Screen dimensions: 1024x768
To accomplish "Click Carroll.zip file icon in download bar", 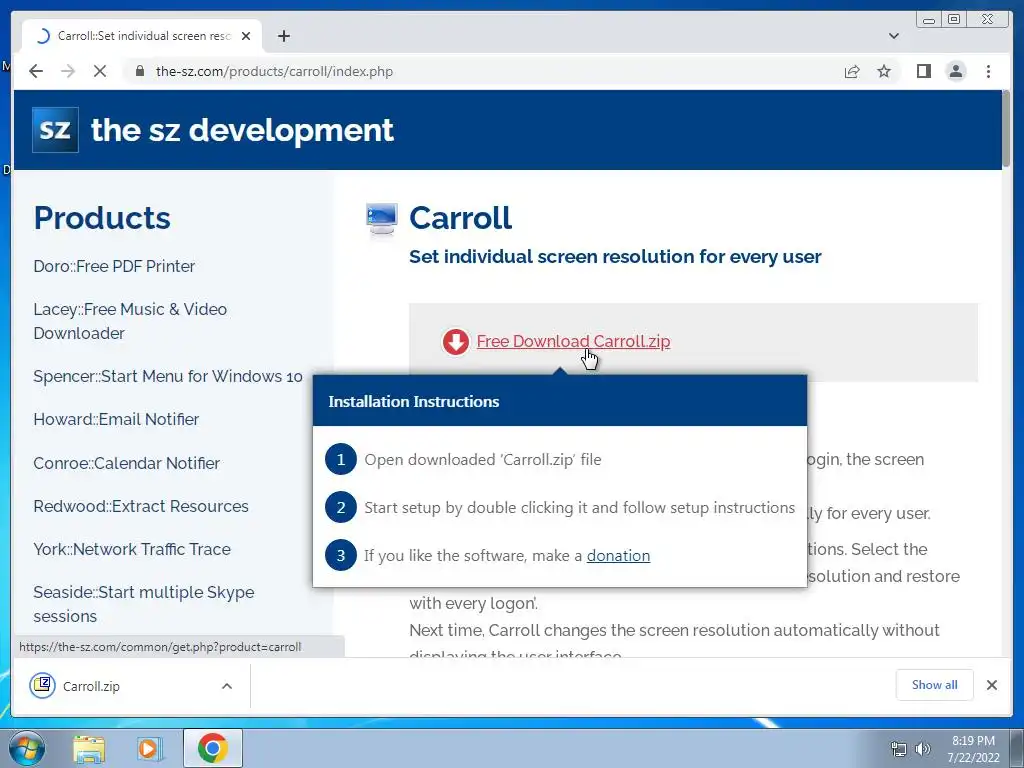I will tap(42, 686).
